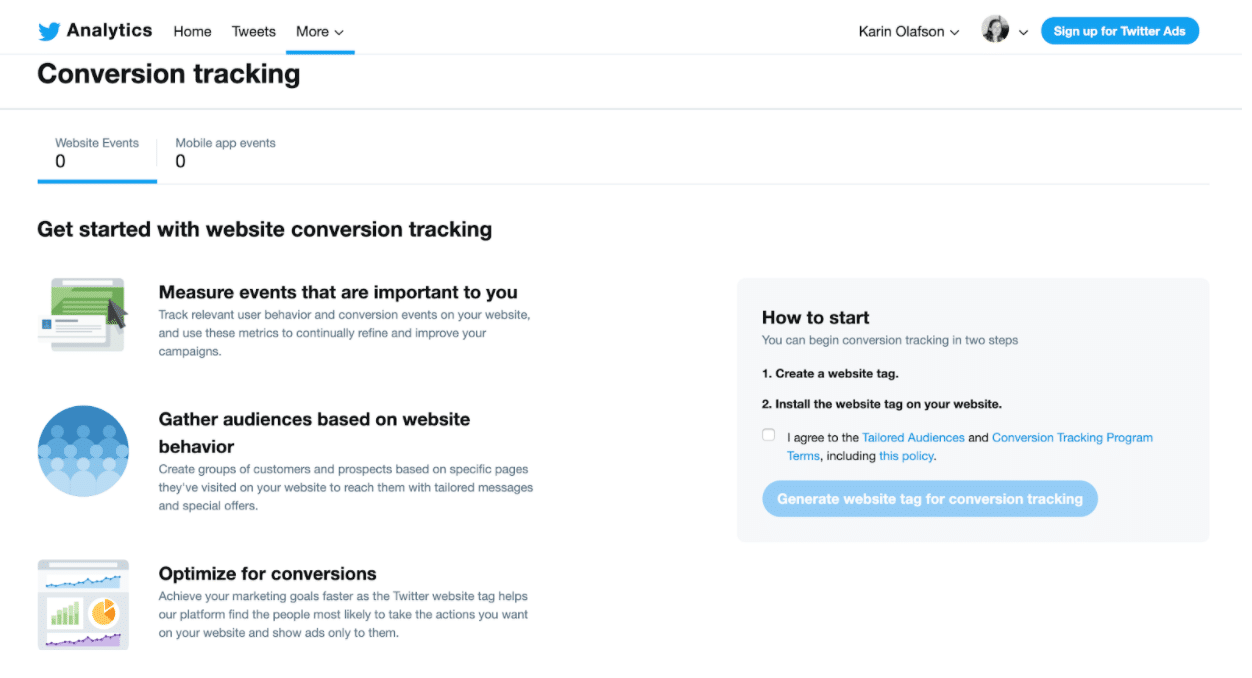Click Get started with website conversion tracking heading

click(265, 229)
